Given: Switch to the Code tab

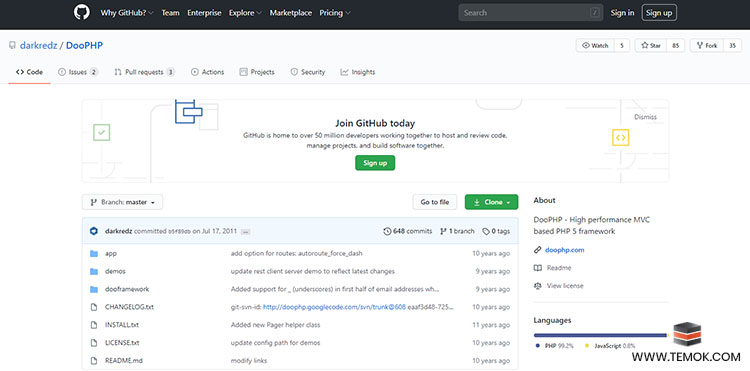Looking at the screenshot, I should (x=29, y=72).
